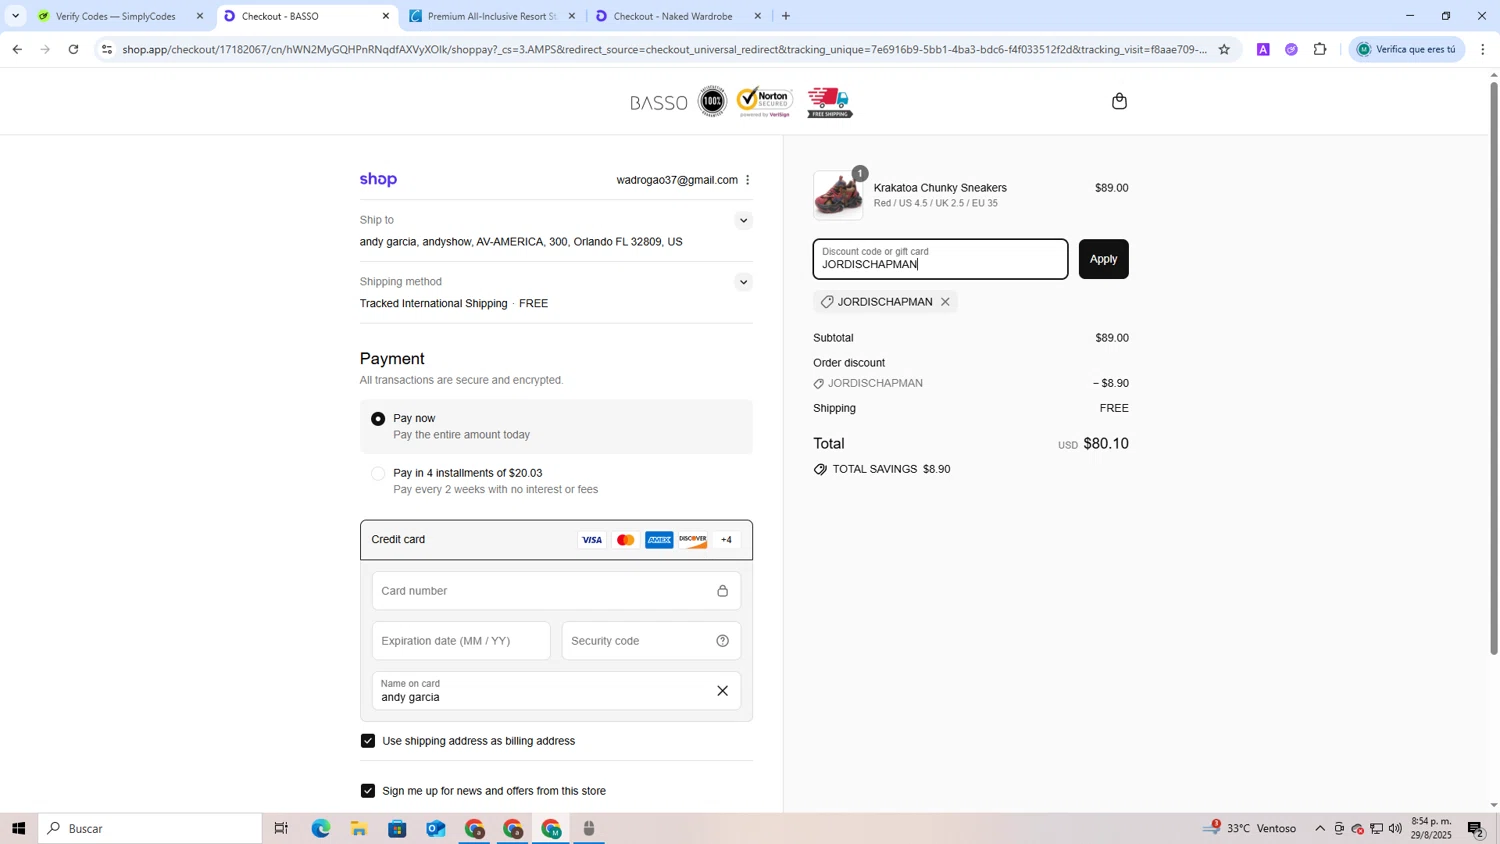Image resolution: width=1500 pixels, height=844 pixels.
Task: Click the Expiration date field
Action: (x=461, y=641)
